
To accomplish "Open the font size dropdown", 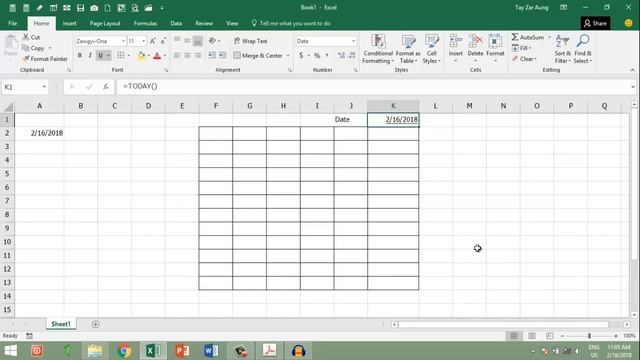I will click(x=143, y=41).
